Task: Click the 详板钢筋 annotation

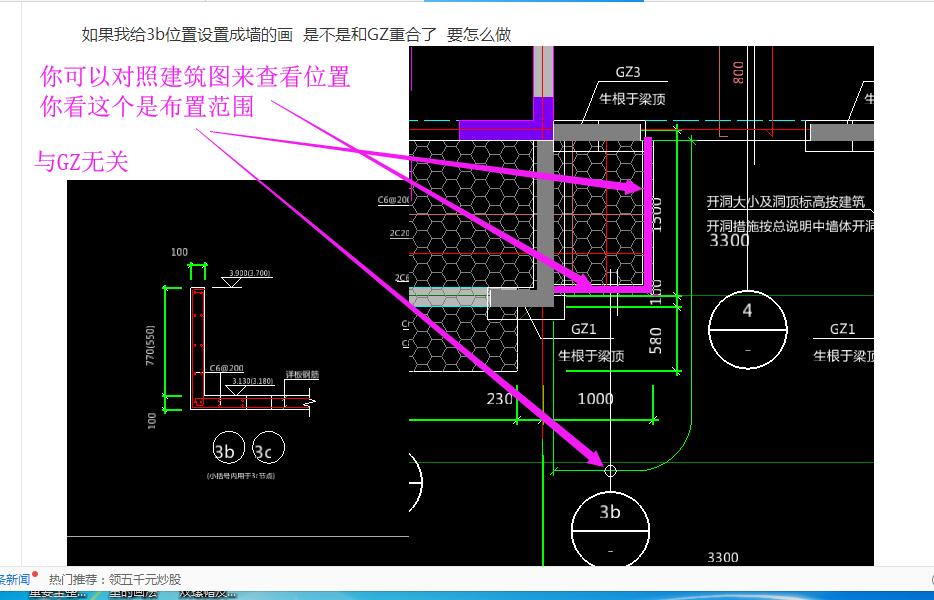Action: (x=302, y=374)
